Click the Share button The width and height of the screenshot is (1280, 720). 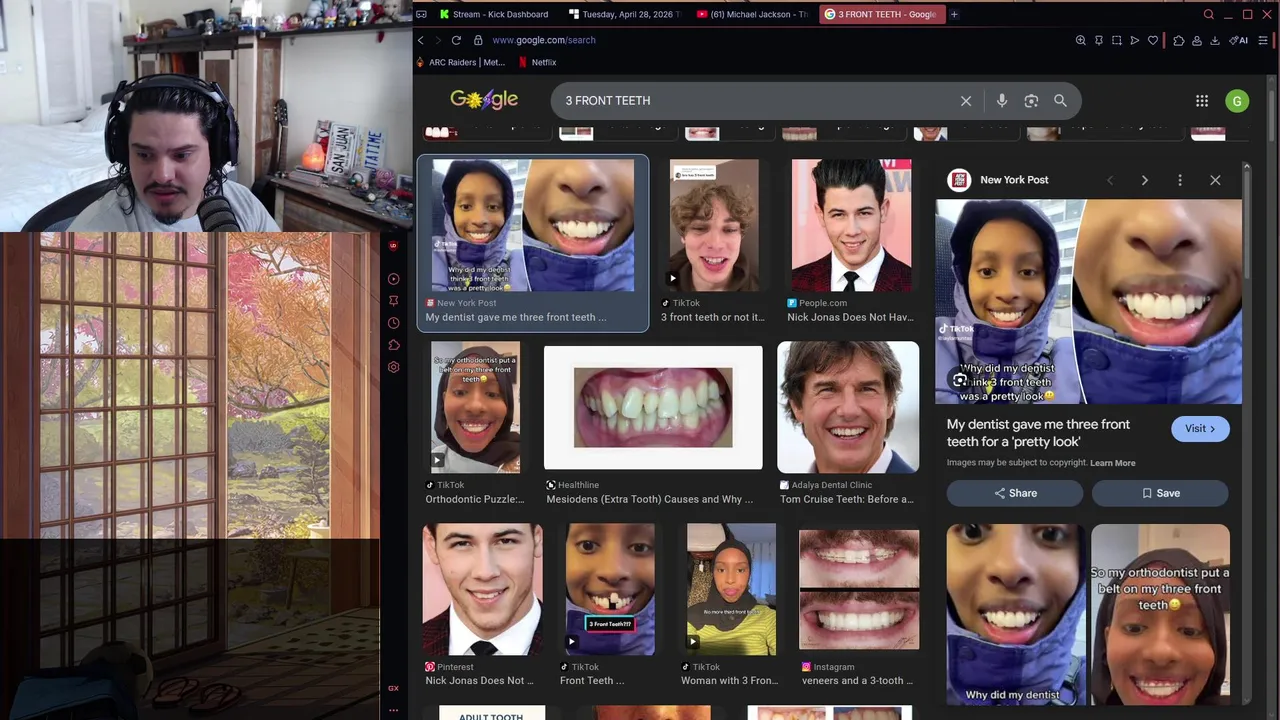click(1015, 493)
